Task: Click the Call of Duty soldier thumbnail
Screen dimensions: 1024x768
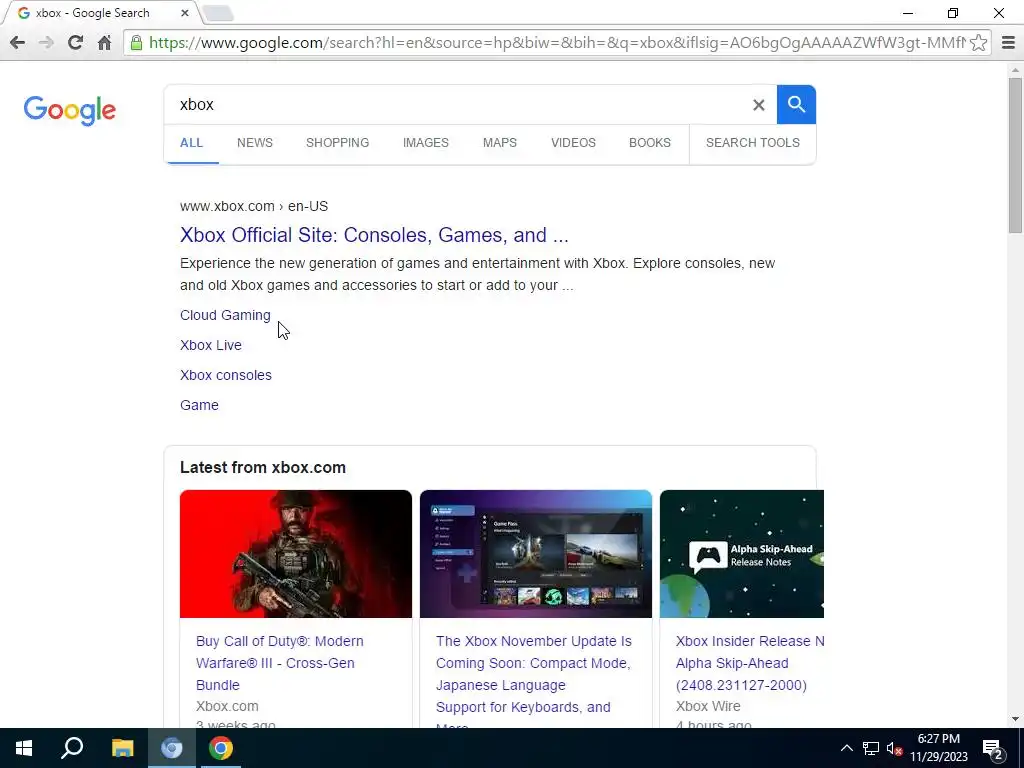Action: [296, 554]
